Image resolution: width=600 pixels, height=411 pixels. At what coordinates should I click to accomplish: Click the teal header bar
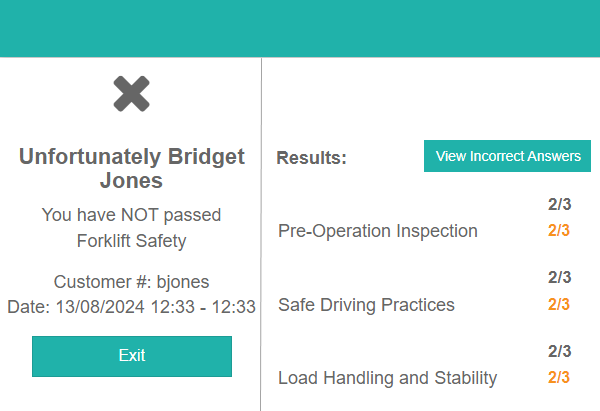coord(300,28)
